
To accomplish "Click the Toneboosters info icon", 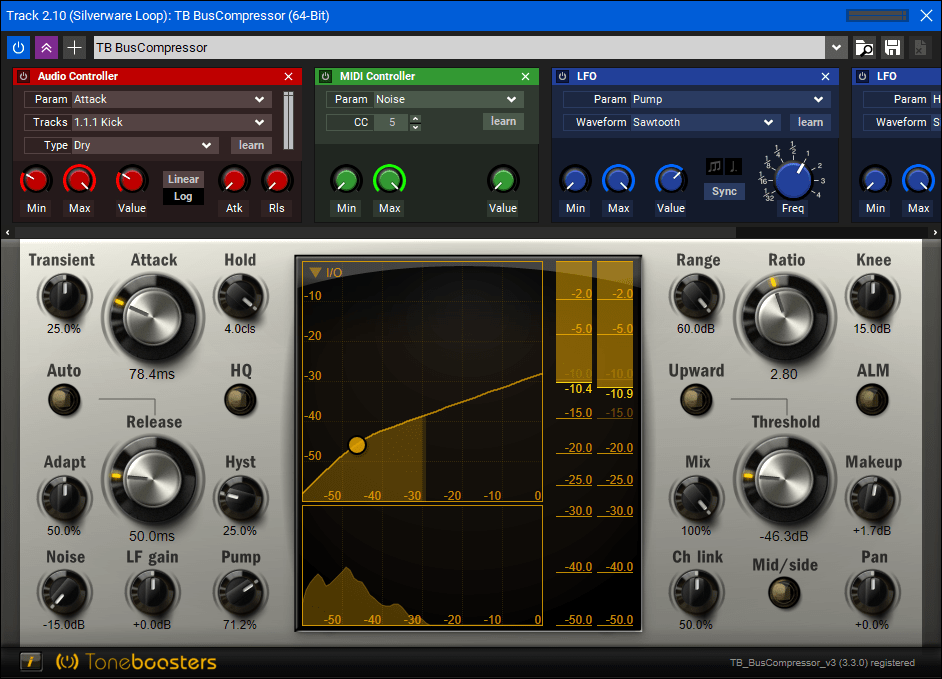I will pos(31,662).
